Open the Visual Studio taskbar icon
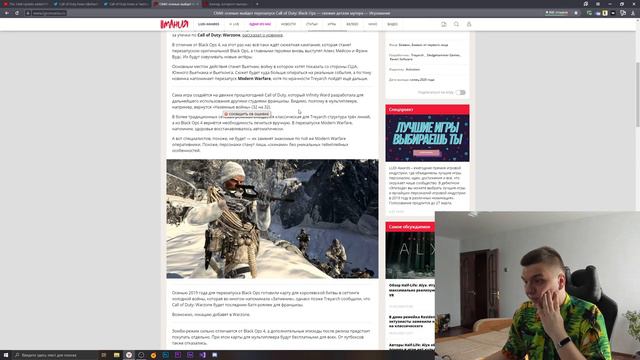 (x=202, y=355)
